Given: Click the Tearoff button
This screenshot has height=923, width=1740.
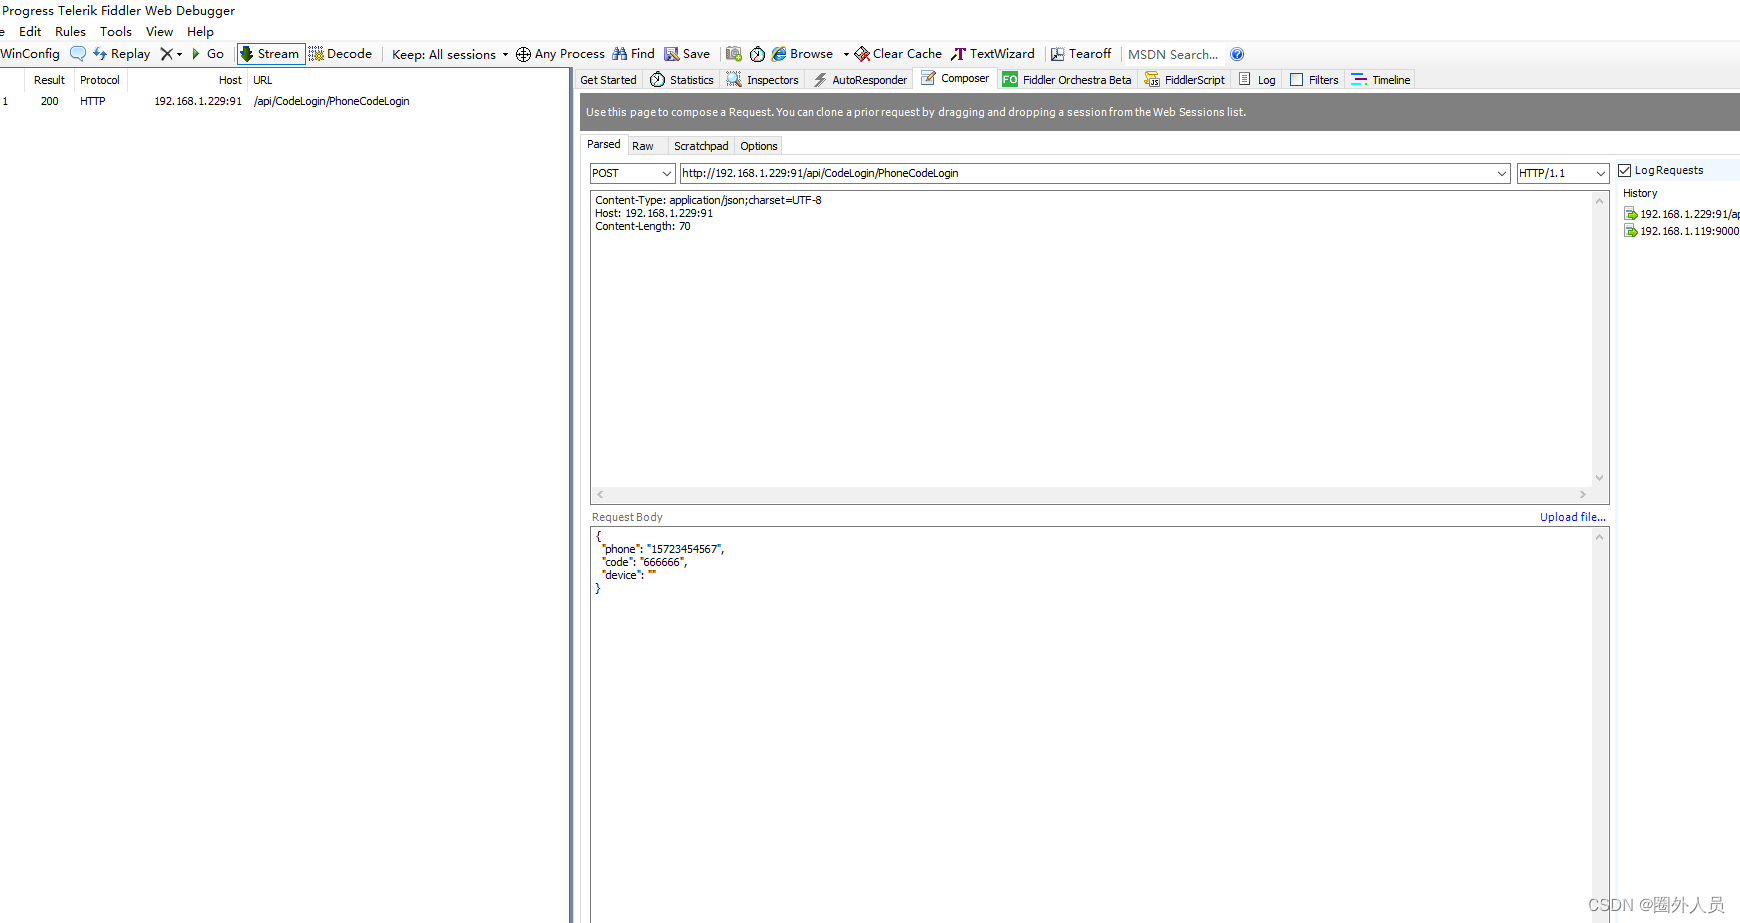Looking at the screenshot, I should tap(1081, 54).
